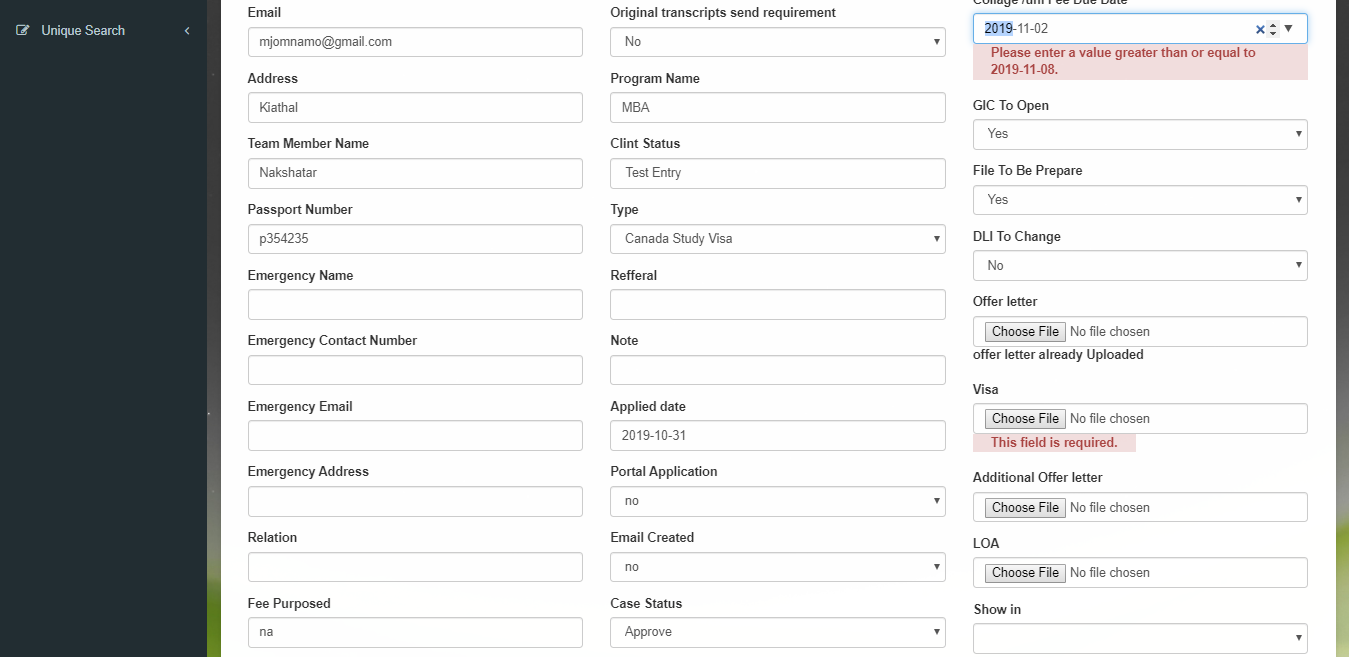Open the Case Status dropdown
Image resolution: width=1349 pixels, height=657 pixels.
pyautogui.click(x=778, y=632)
